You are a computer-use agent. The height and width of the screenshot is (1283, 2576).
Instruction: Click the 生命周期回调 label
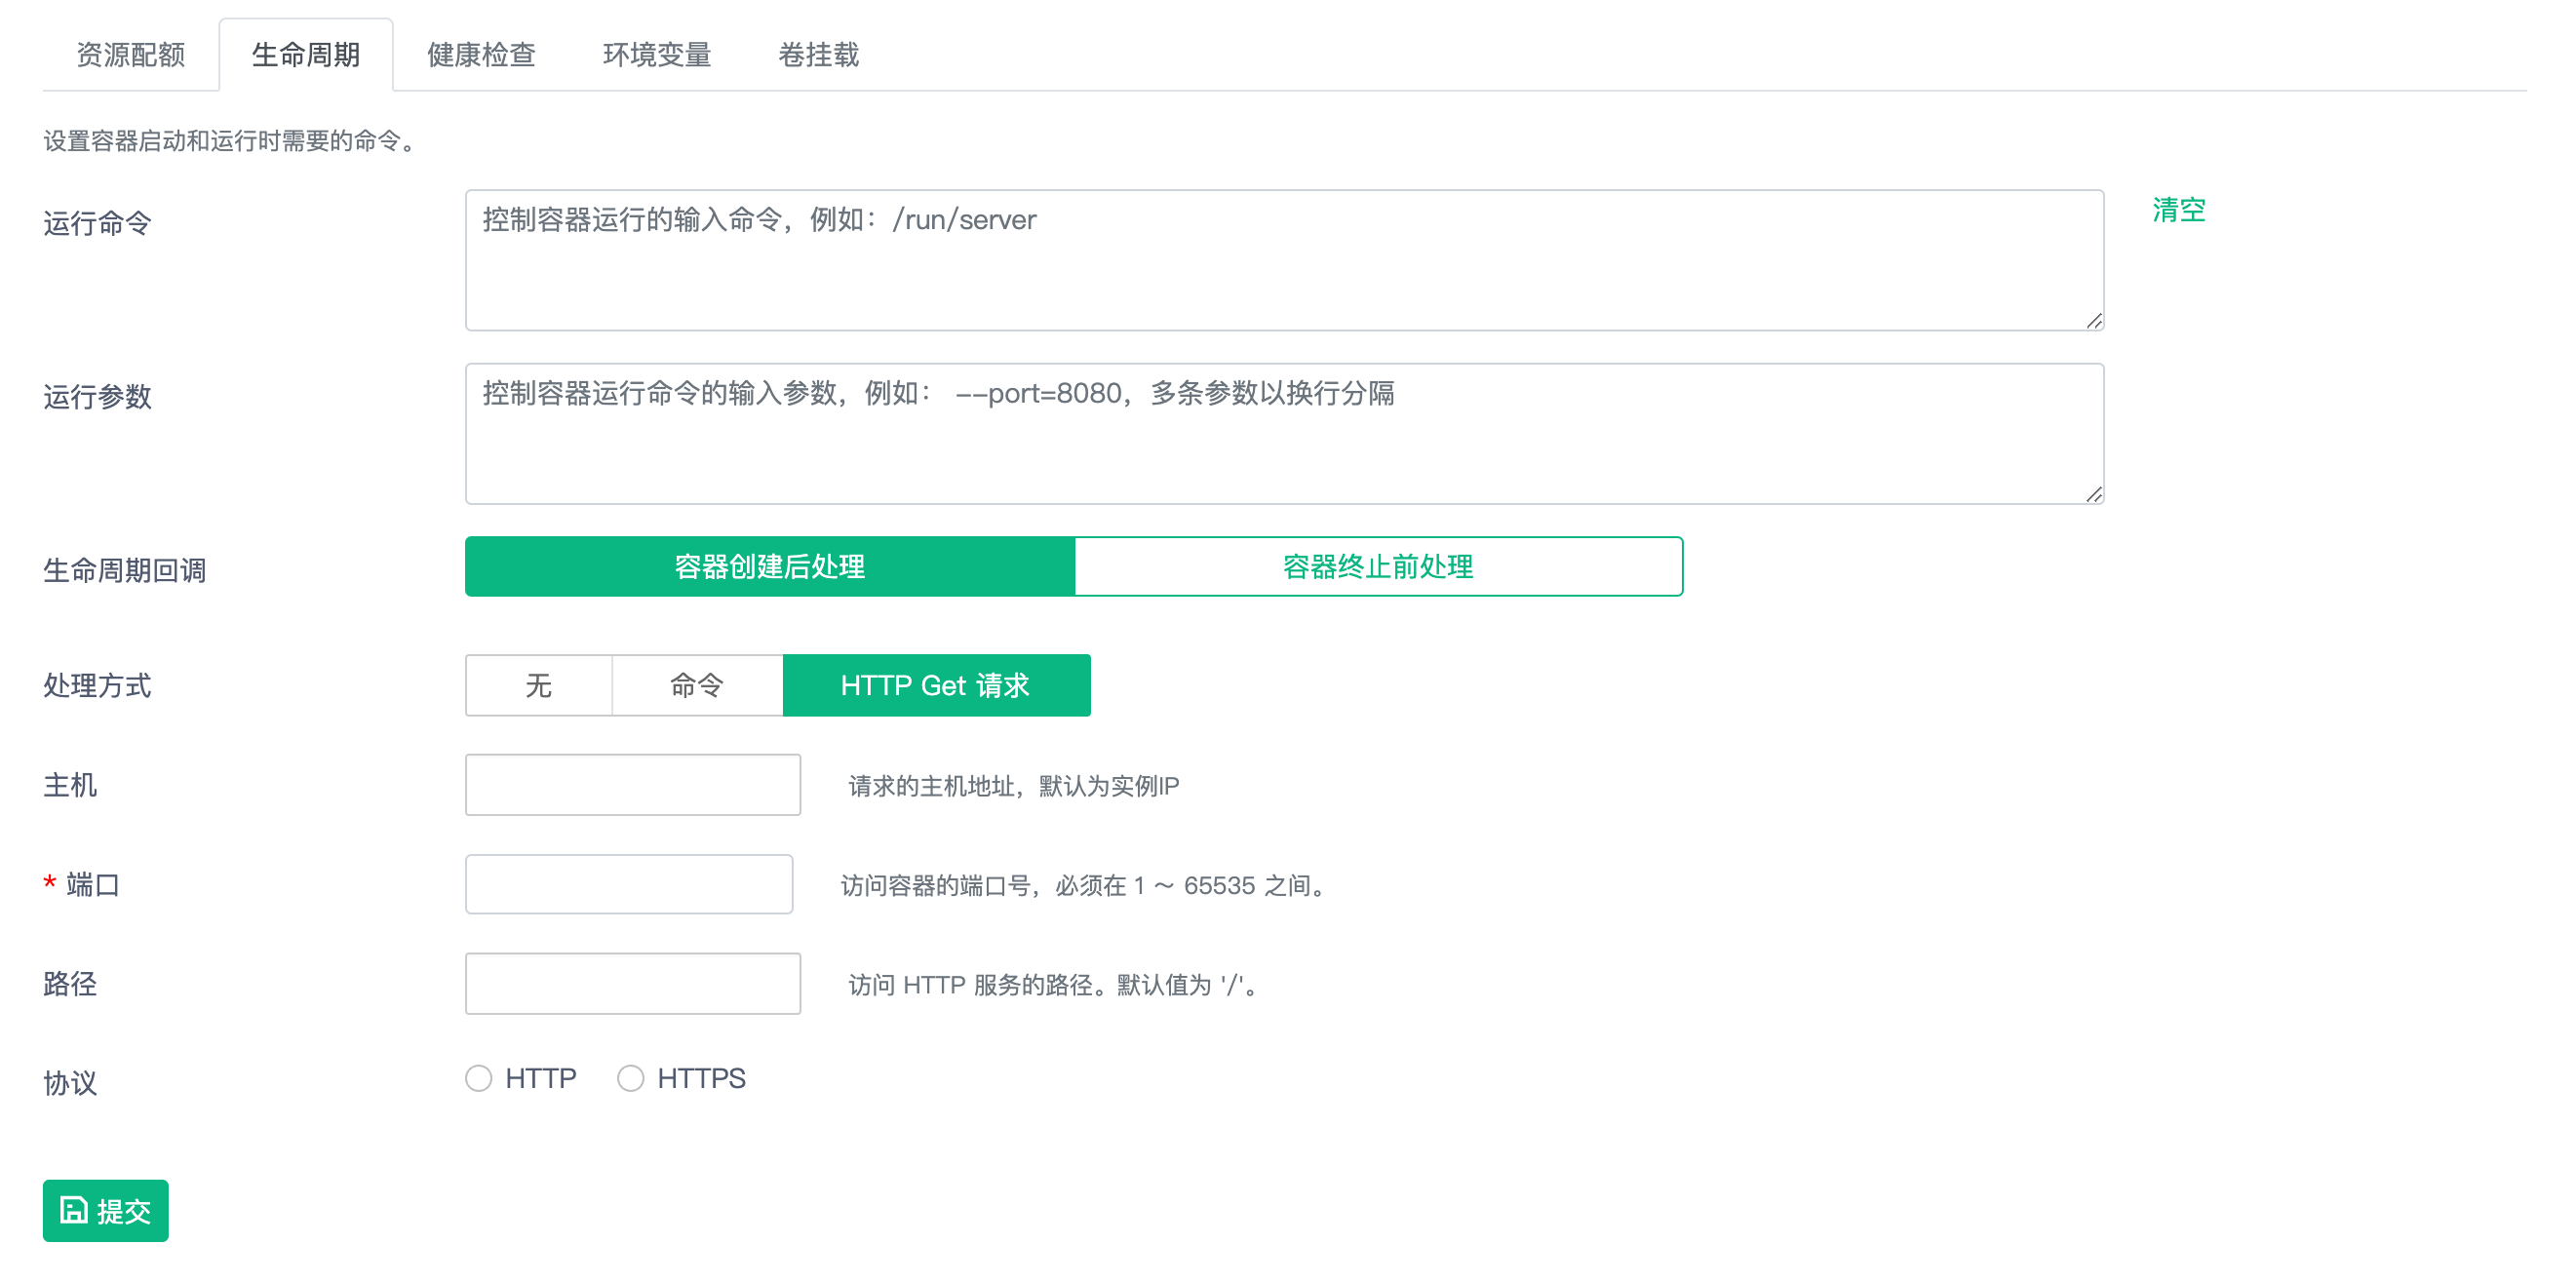click(125, 570)
